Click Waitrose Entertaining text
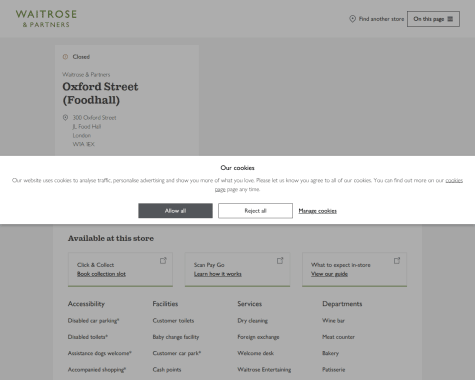Screen dimensions: 475x380 [264, 369]
